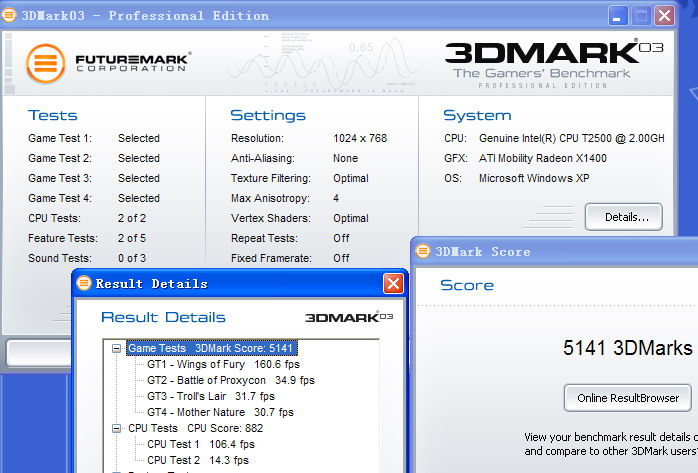Collapse the Game Tests tree node
The height and width of the screenshot is (473, 698).
pyautogui.click(x=117, y=349)
